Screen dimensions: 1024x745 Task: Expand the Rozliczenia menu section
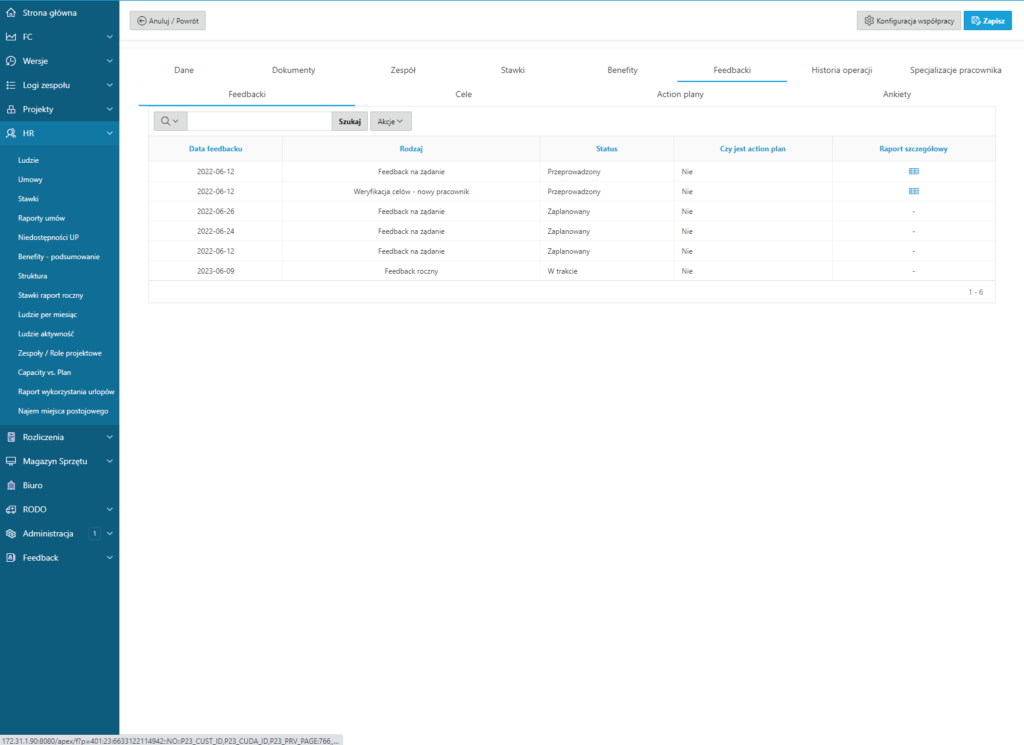[110, 437]
